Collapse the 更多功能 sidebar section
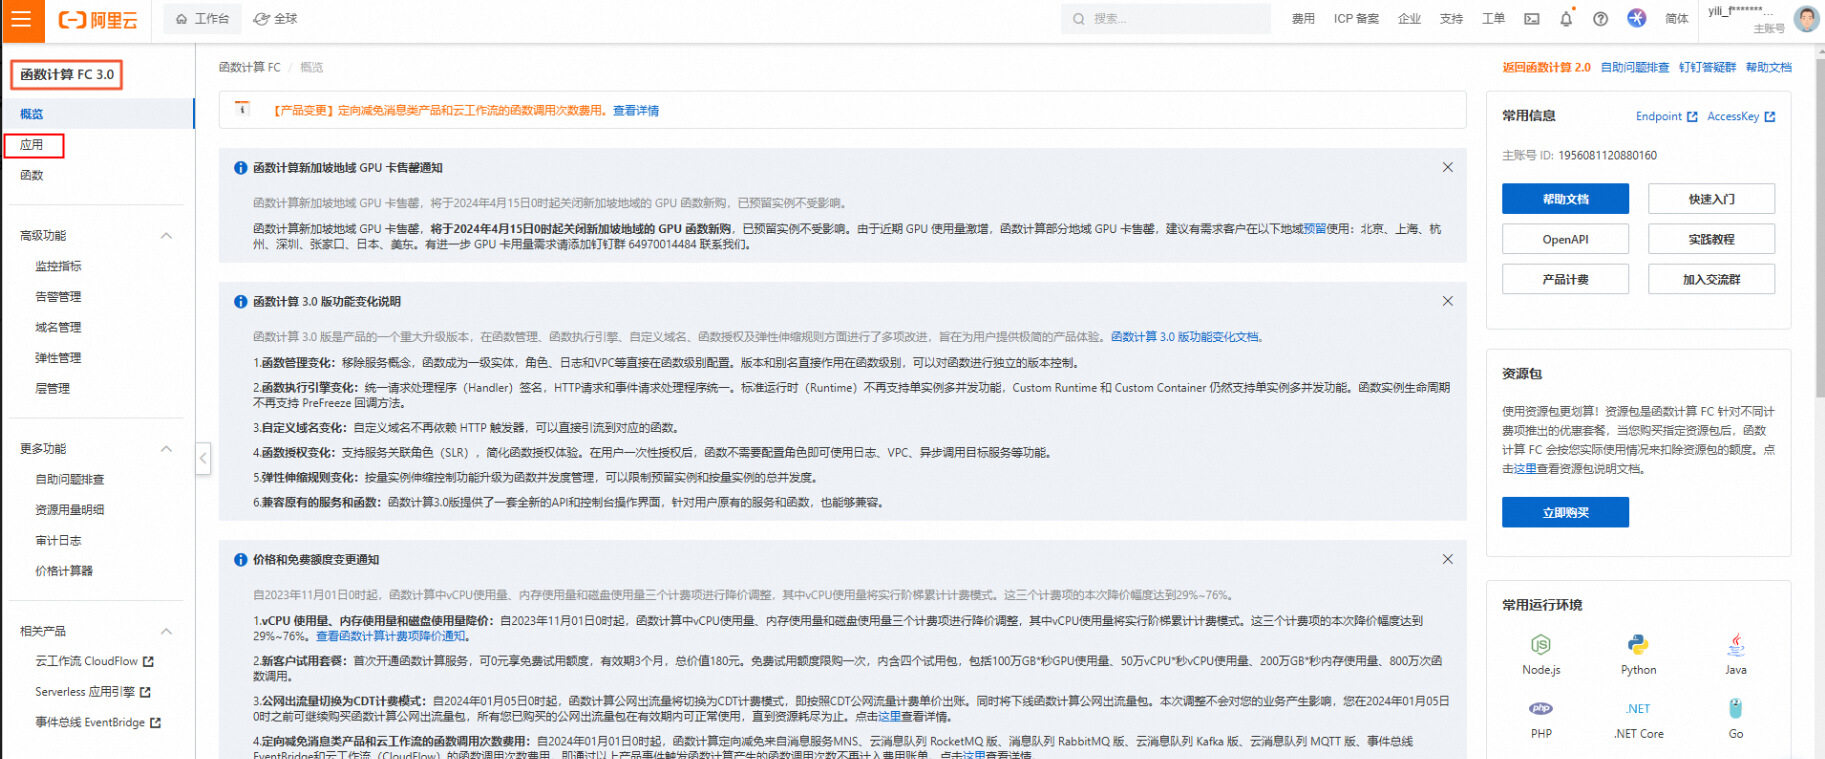 click(166, 449)
